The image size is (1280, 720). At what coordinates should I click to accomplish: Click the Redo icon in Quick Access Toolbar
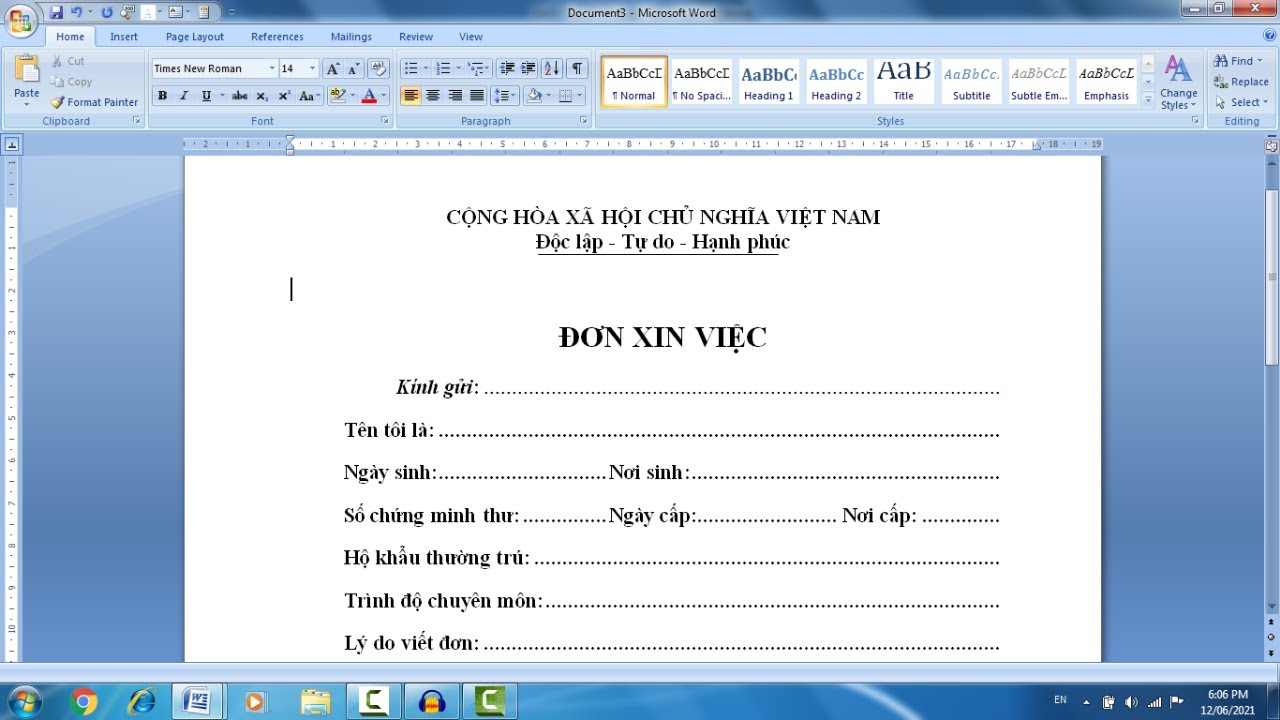pyautogui.click(x=107, y=12)
